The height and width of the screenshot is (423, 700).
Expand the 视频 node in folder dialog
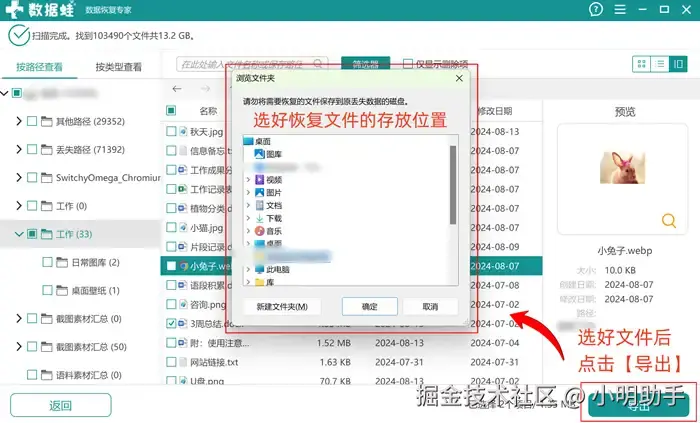248,180
